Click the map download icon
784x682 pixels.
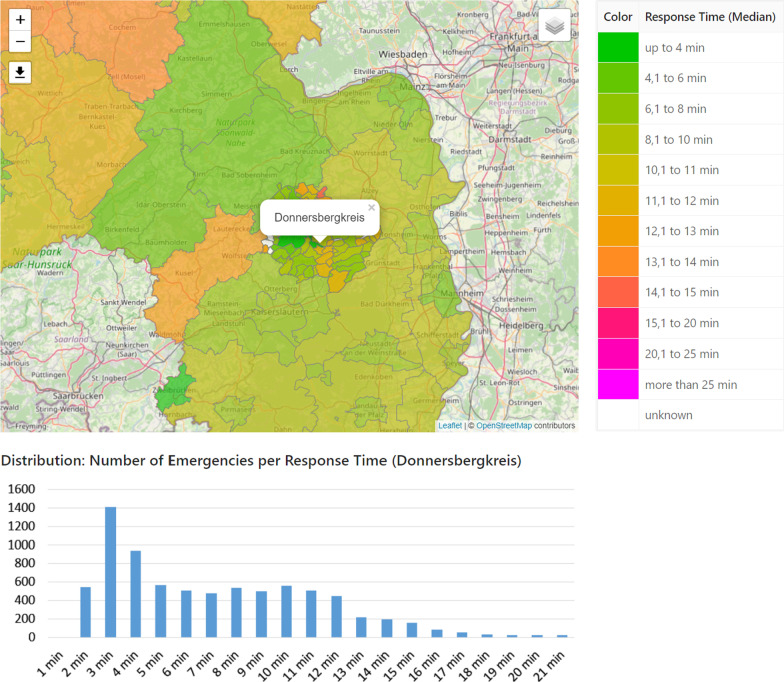[21, 72]
